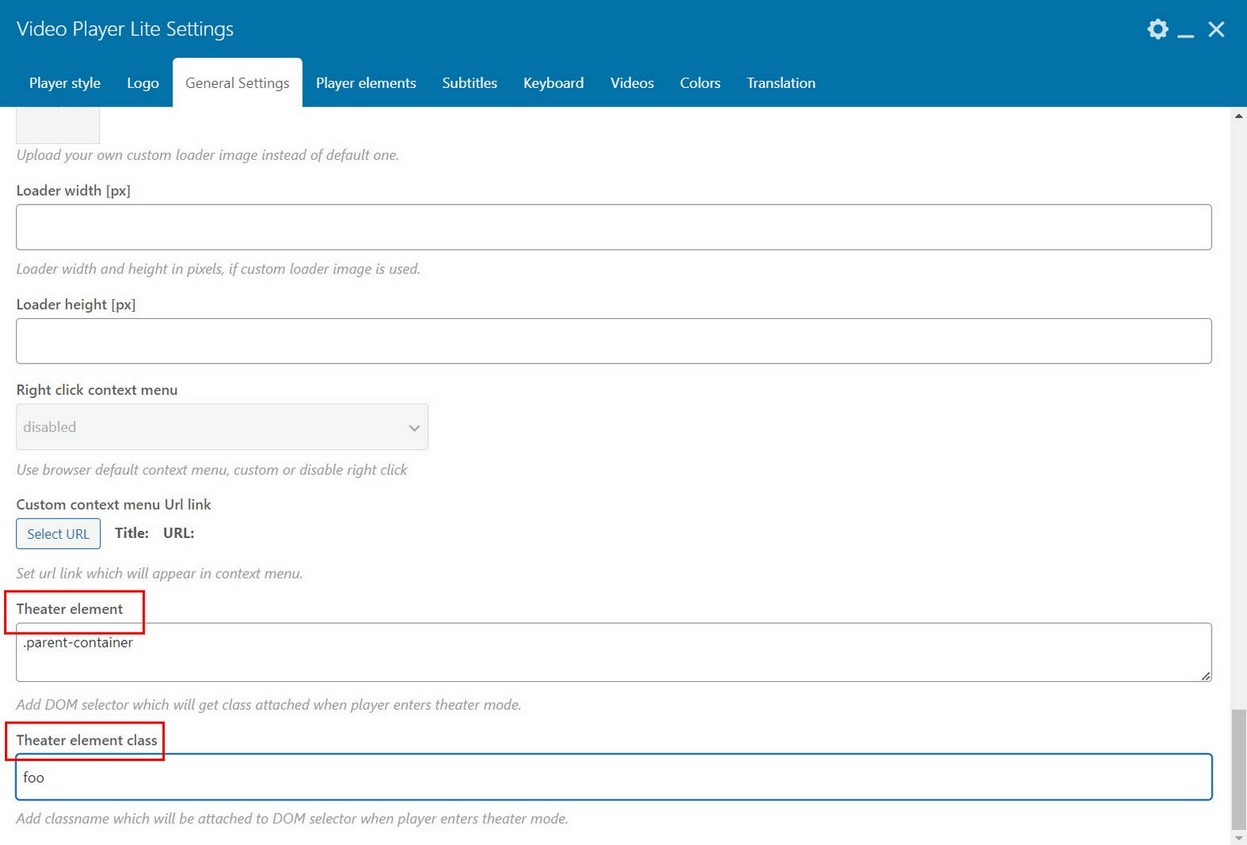The width and height of the screenshot is (1247, 845).
Task: Go to the Translation tab
Action: (x=781, y=83)
